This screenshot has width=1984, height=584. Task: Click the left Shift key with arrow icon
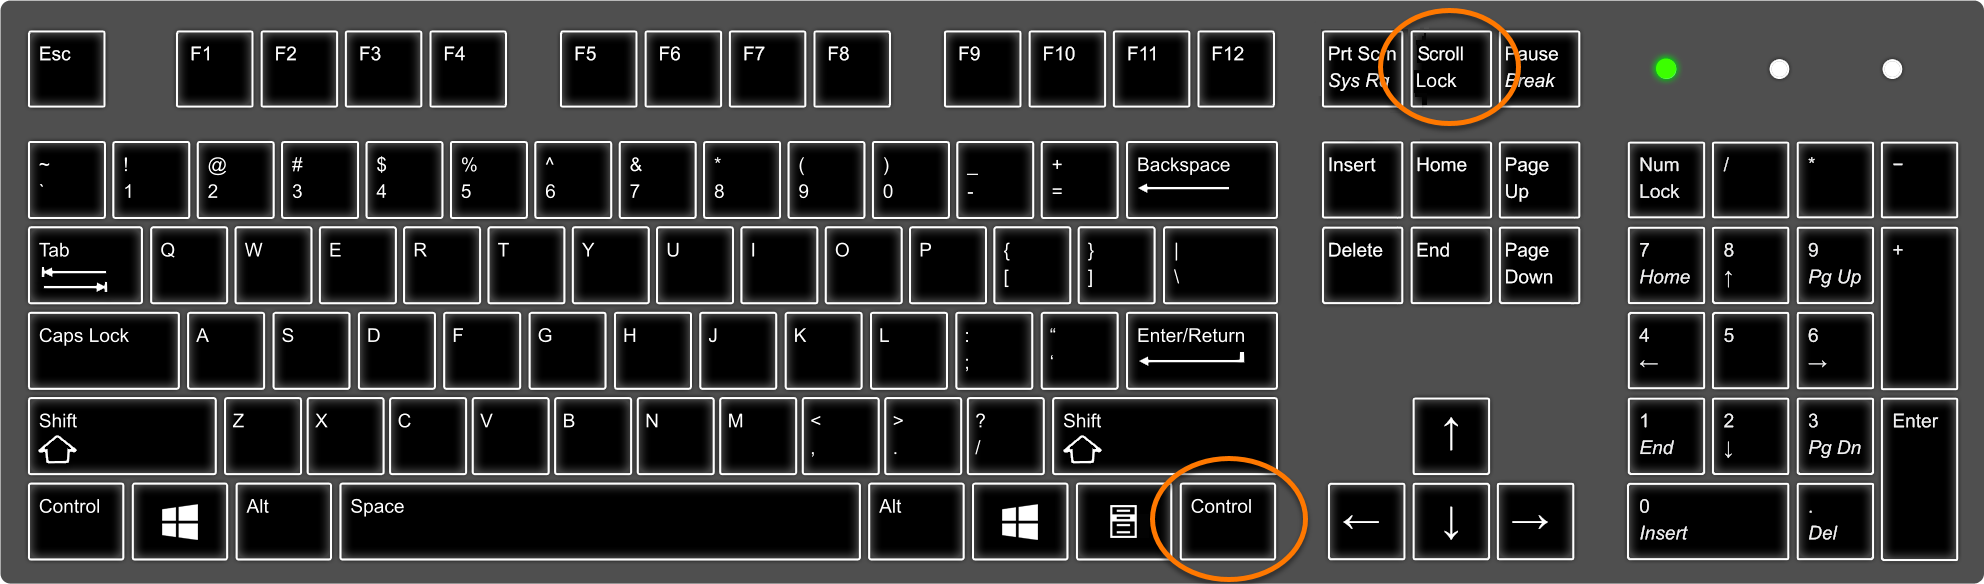tap(122, 436)
